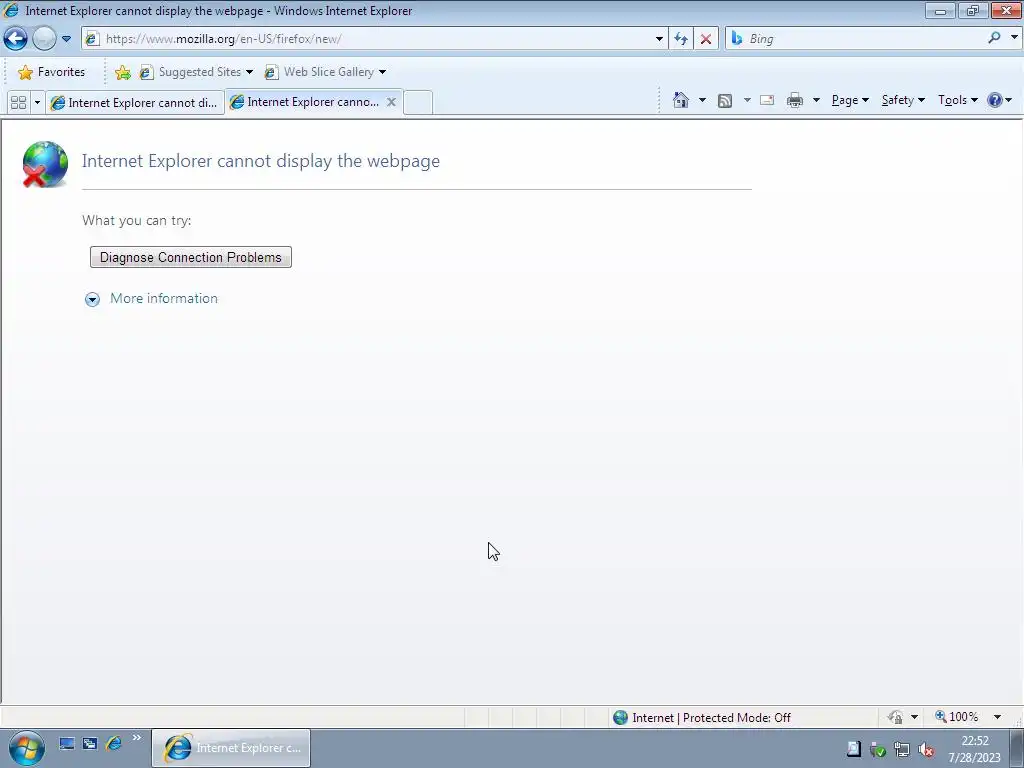Click the Read Mail envelope icon
This screenshot has height=768, width=1024.
pos(767,100)
